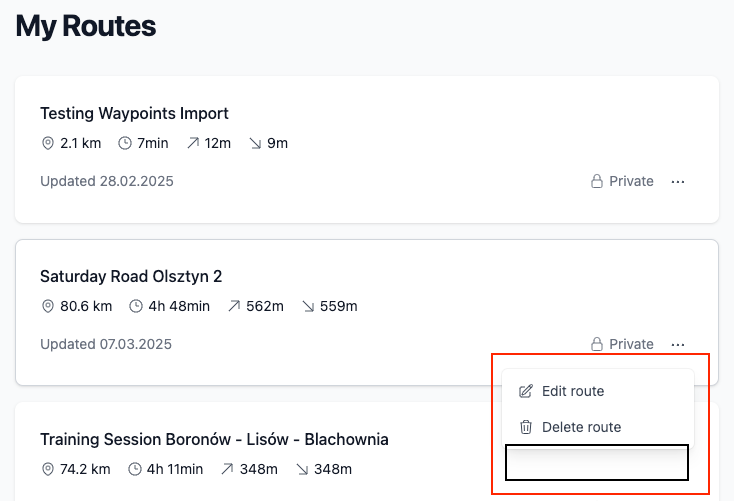Open Training Session Boronów - Lisów - Blachownia route
This screenshot has height=501, width=734.
coord(214,439)
